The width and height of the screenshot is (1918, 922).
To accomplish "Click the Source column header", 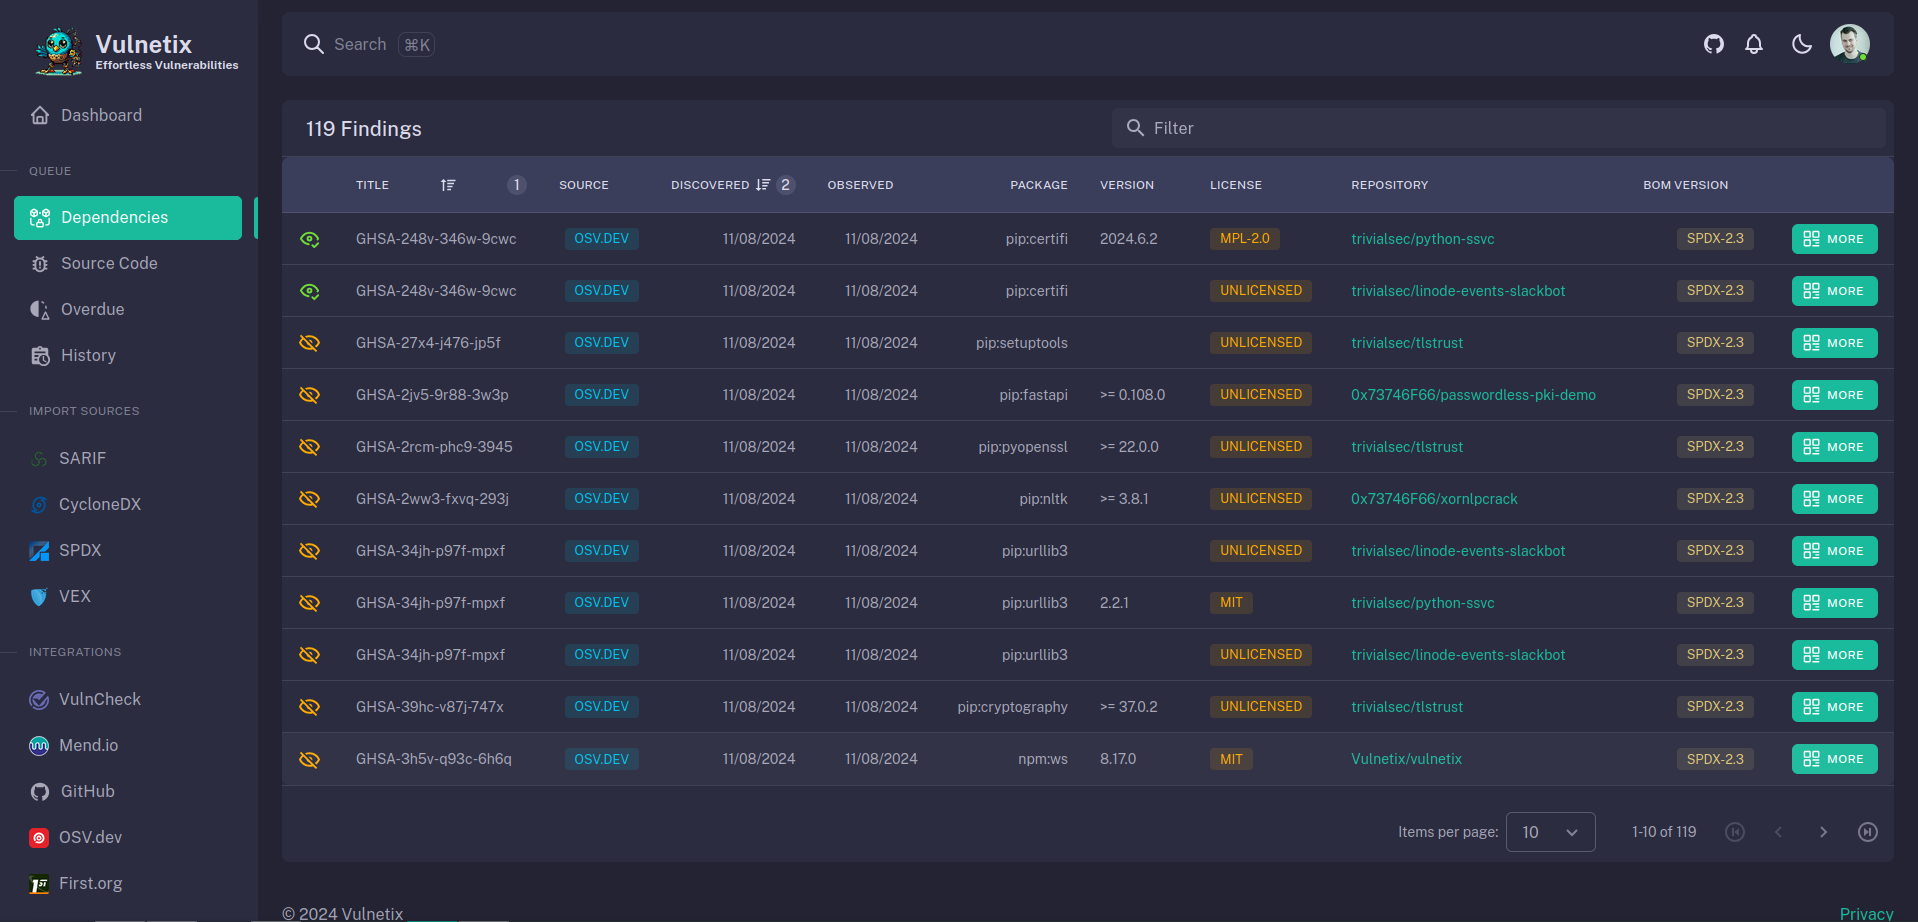I will pyautogui.click(x=584, y=185).
